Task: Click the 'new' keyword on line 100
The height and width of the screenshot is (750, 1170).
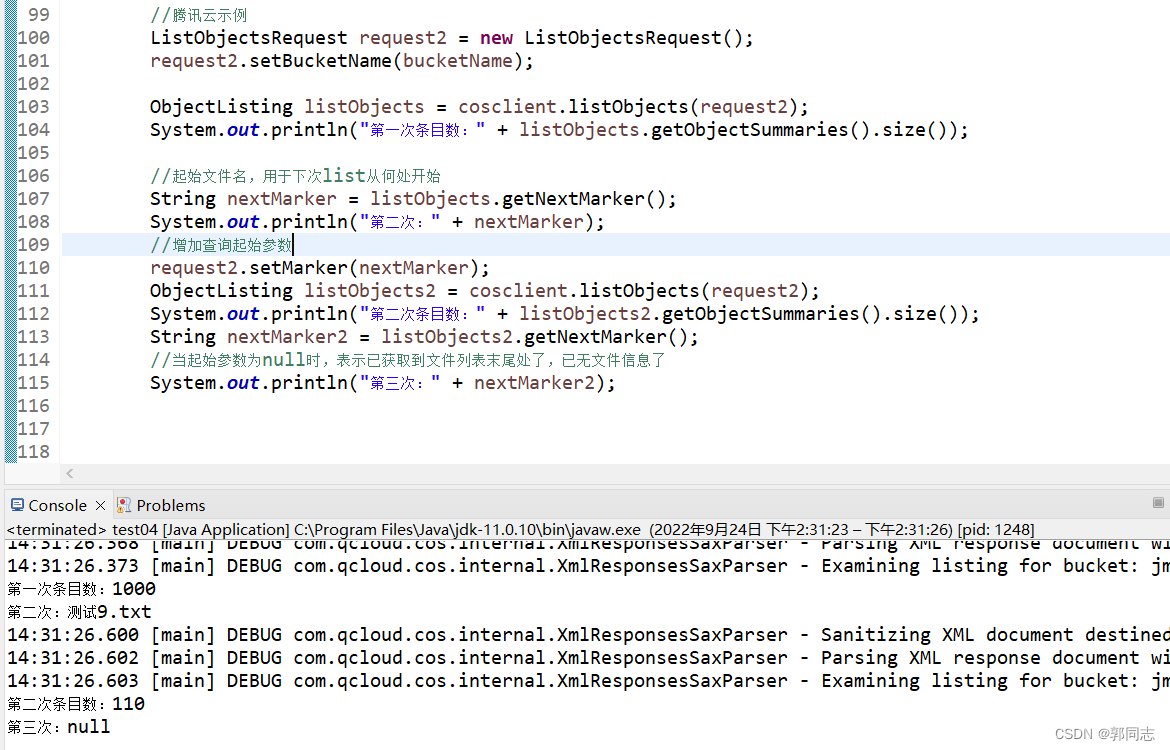Action: tap(496, 38)
